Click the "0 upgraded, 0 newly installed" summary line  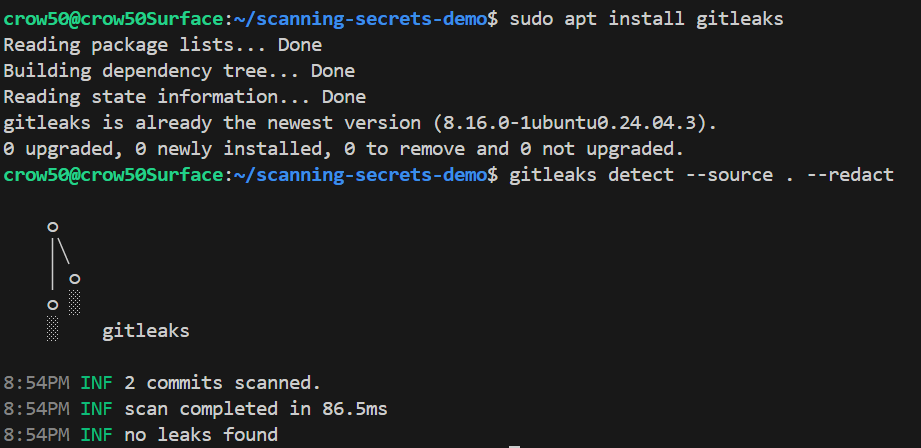coord(343,149)
